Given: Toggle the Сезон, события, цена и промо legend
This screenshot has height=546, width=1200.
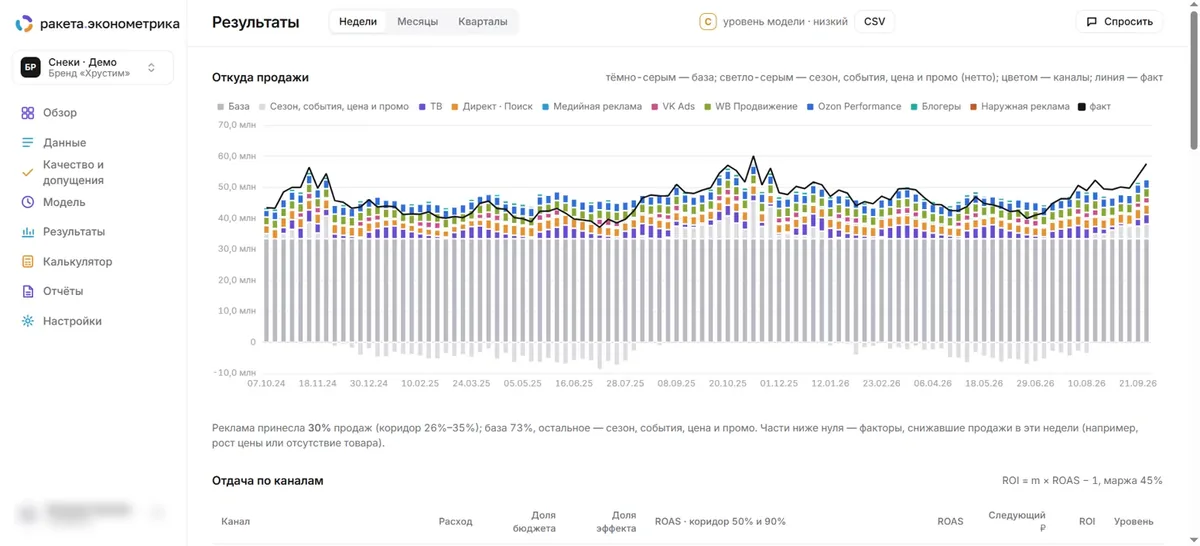Looking at the screenshot, I should click(334, 107).
